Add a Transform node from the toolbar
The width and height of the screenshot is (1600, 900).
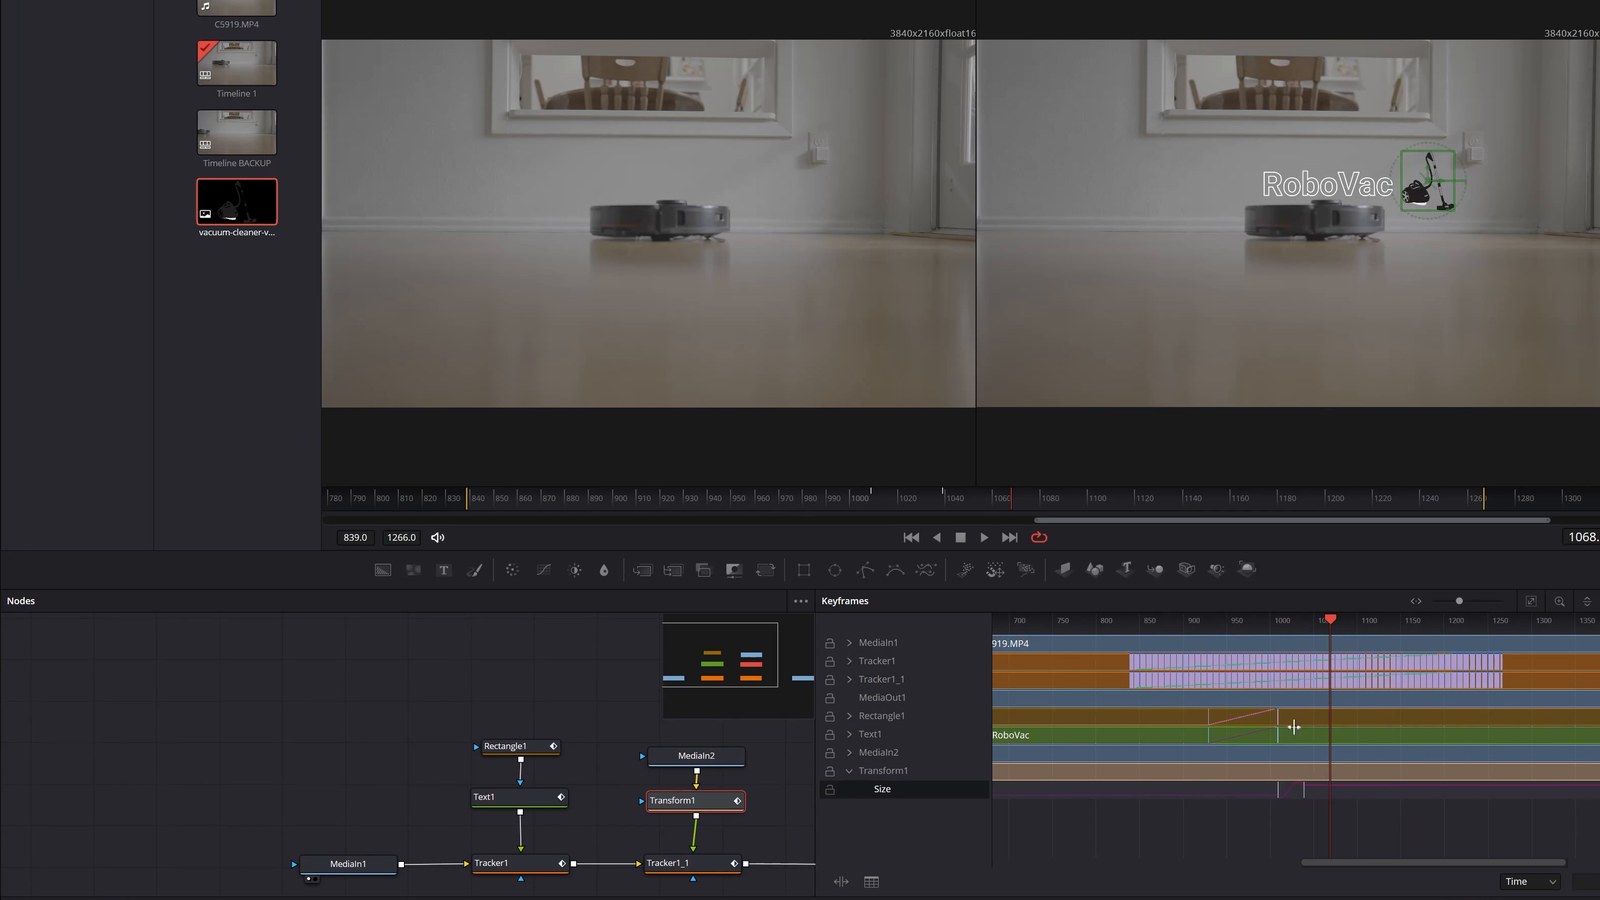[765, 570]
